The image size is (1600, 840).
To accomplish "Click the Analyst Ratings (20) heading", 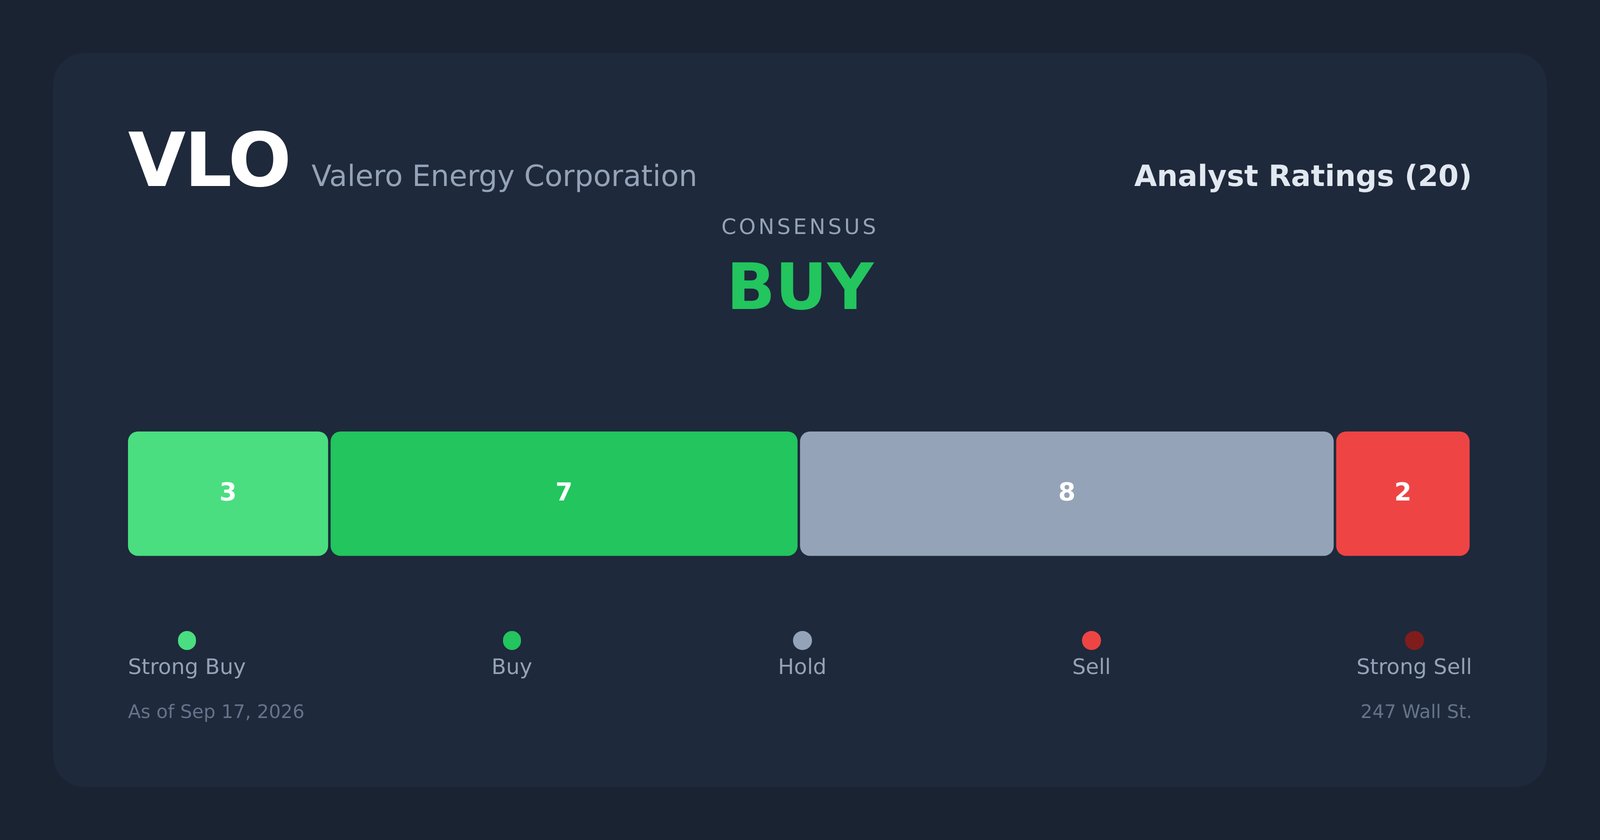I will point(1302,176).
